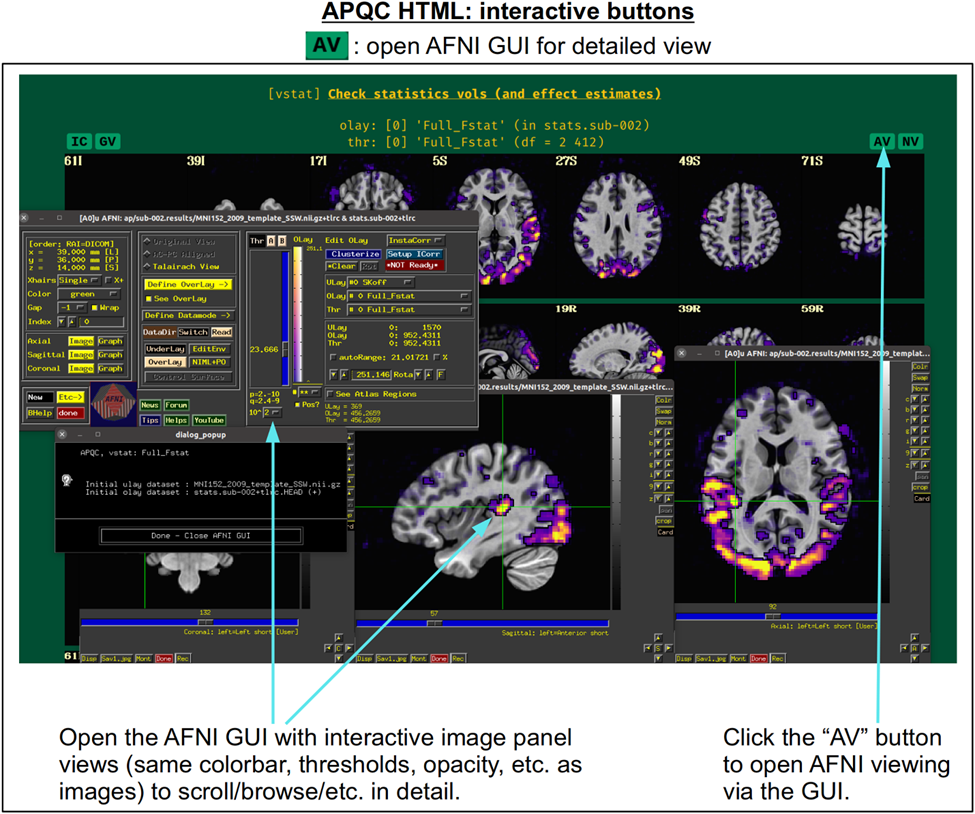
Task: Toggle the Wrap checkbox
Action: coord(95,308)
